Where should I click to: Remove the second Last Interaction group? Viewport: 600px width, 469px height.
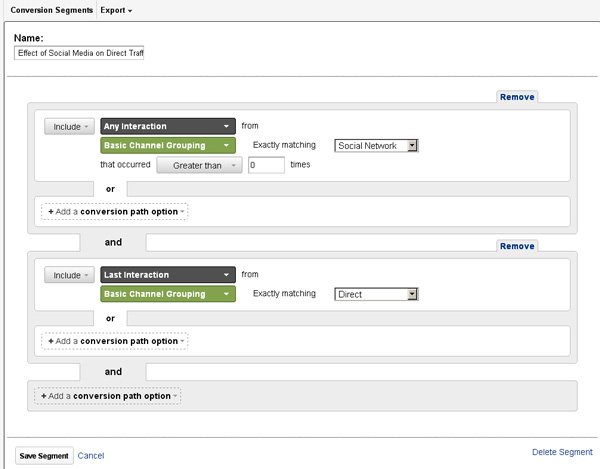[517, 246]
